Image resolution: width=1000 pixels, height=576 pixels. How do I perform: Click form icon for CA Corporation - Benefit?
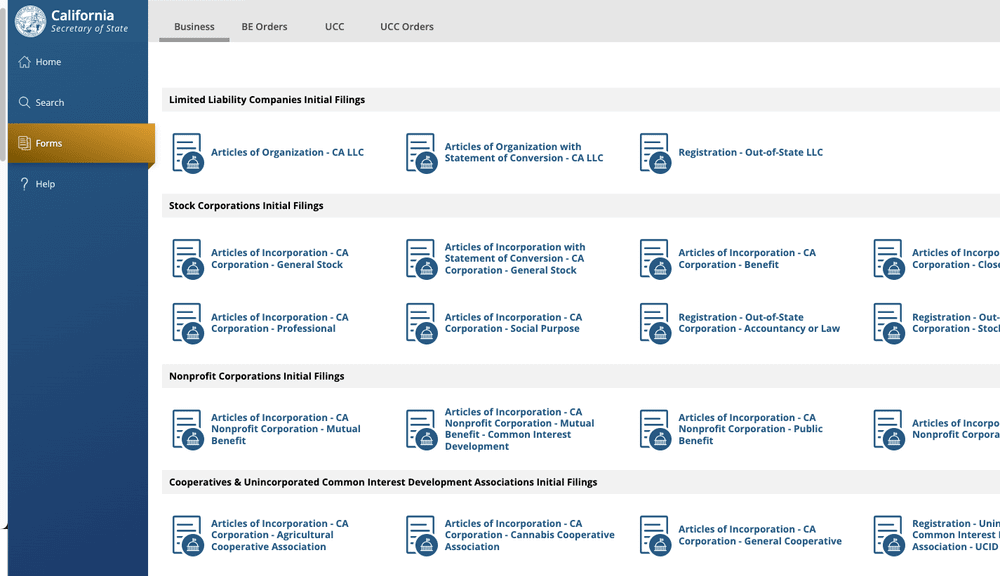656,259
